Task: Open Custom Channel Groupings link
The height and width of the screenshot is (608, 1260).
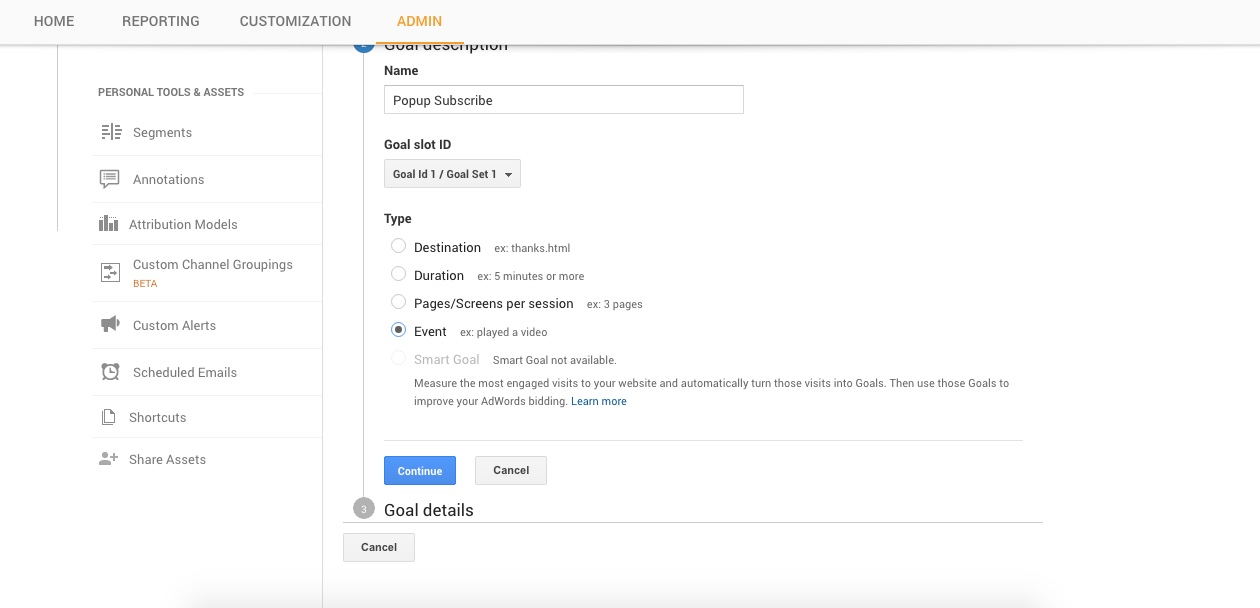Action: (x=213, y=264)
